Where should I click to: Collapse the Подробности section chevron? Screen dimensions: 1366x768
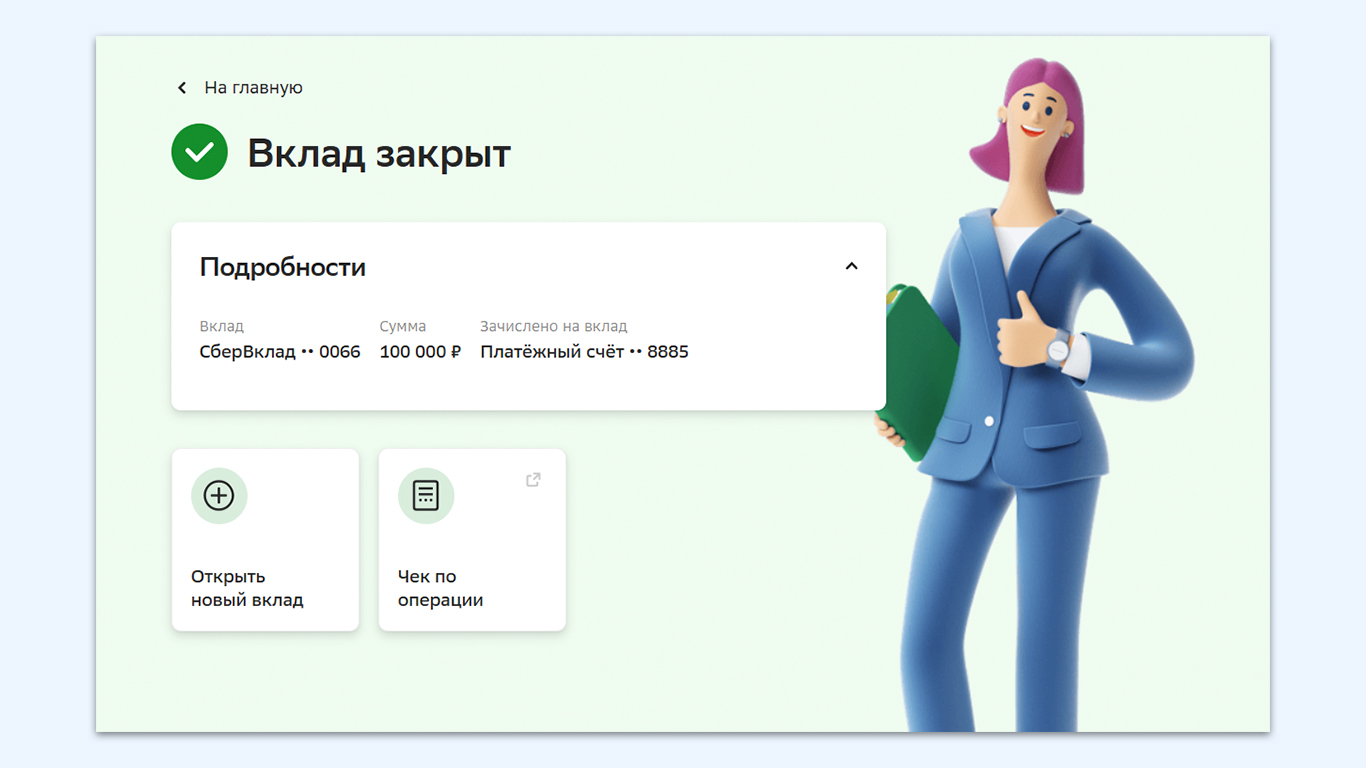point(851,267)
